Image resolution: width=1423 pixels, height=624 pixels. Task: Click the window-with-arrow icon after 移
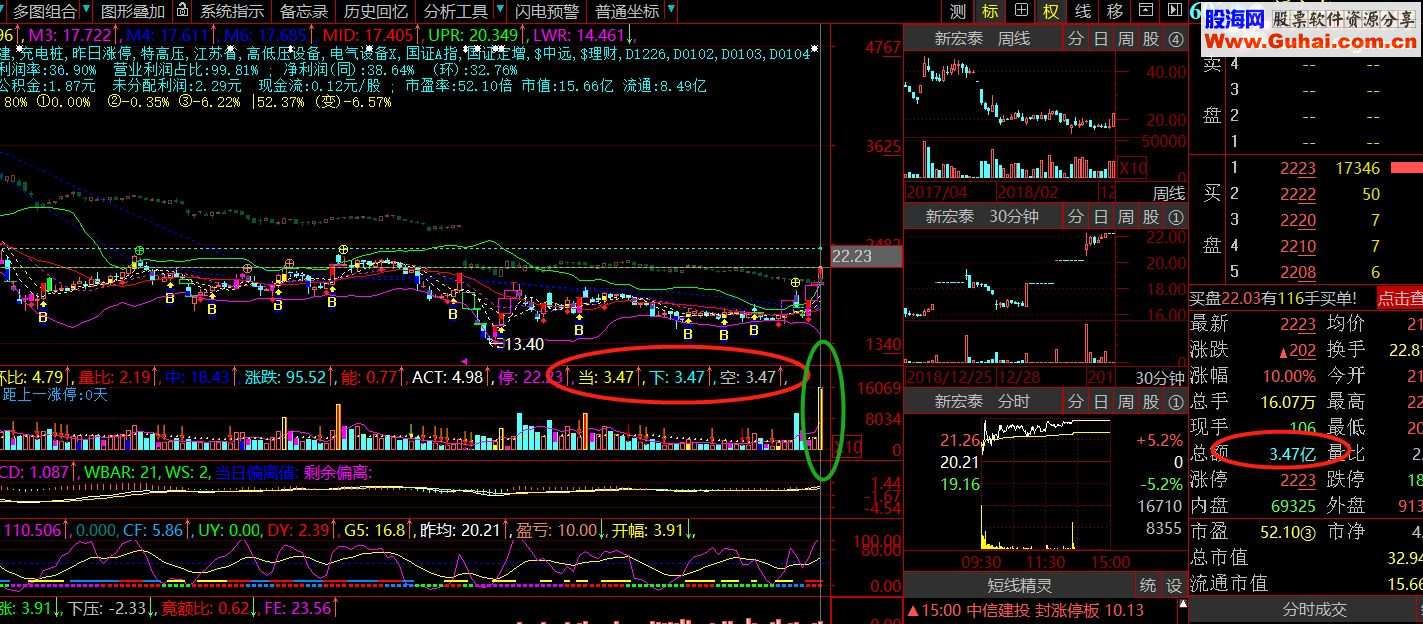pyautogui.click(x=1146, y=11)
